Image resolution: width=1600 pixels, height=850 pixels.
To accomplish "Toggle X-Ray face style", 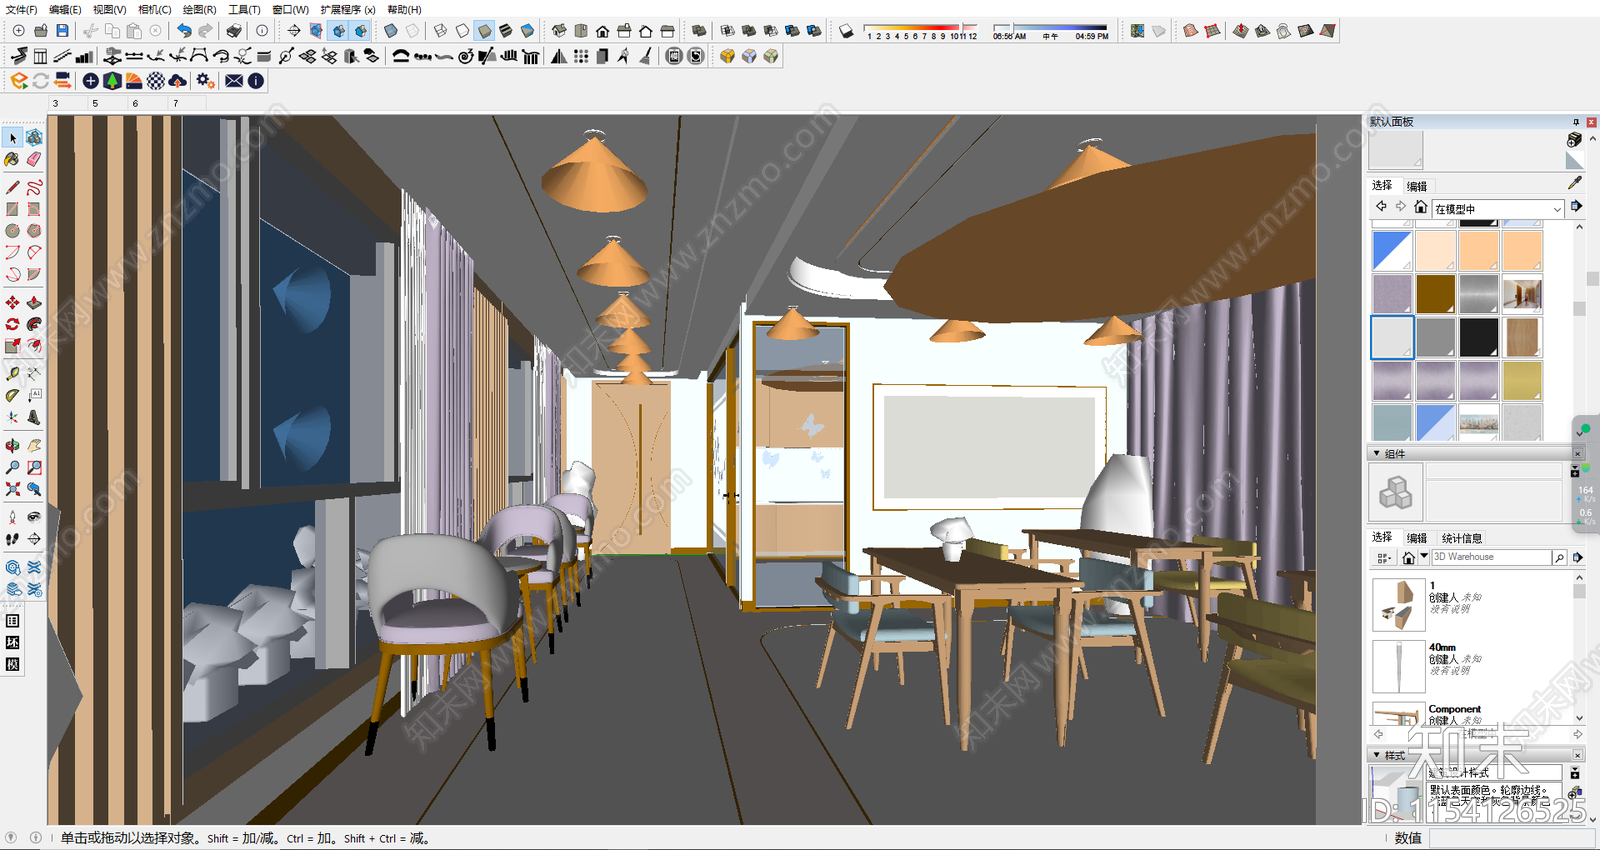I will tap(391, 31).
